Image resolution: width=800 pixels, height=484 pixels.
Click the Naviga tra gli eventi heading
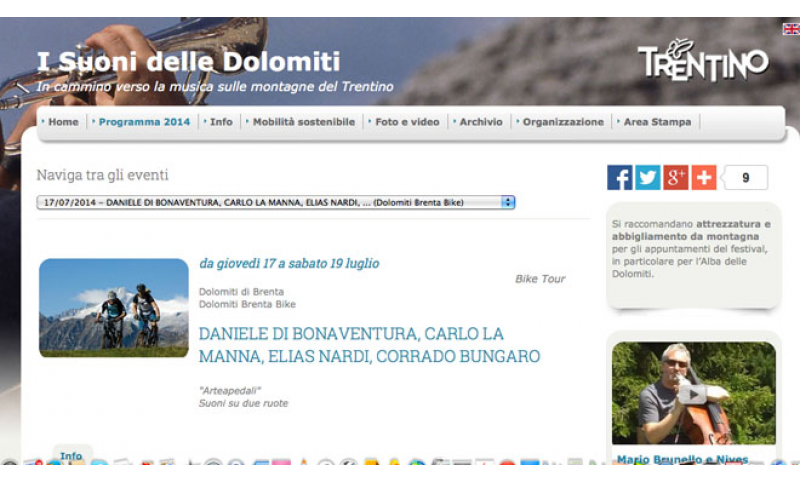102,175
